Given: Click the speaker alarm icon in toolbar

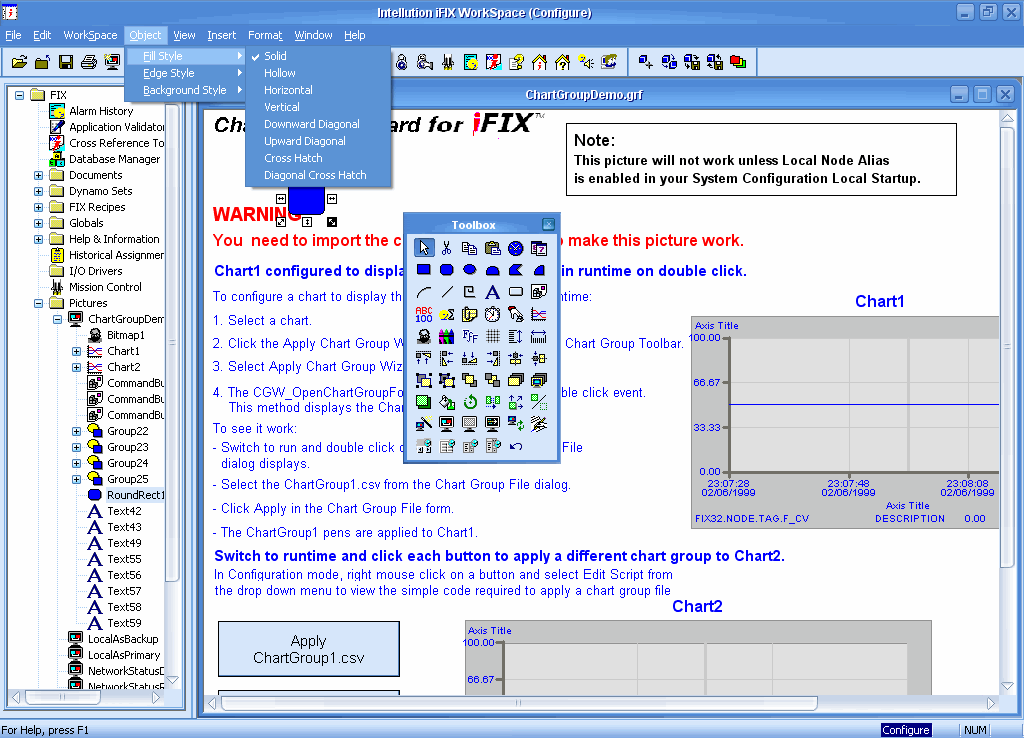Looking at the screenshot, I should pos(586,62).
